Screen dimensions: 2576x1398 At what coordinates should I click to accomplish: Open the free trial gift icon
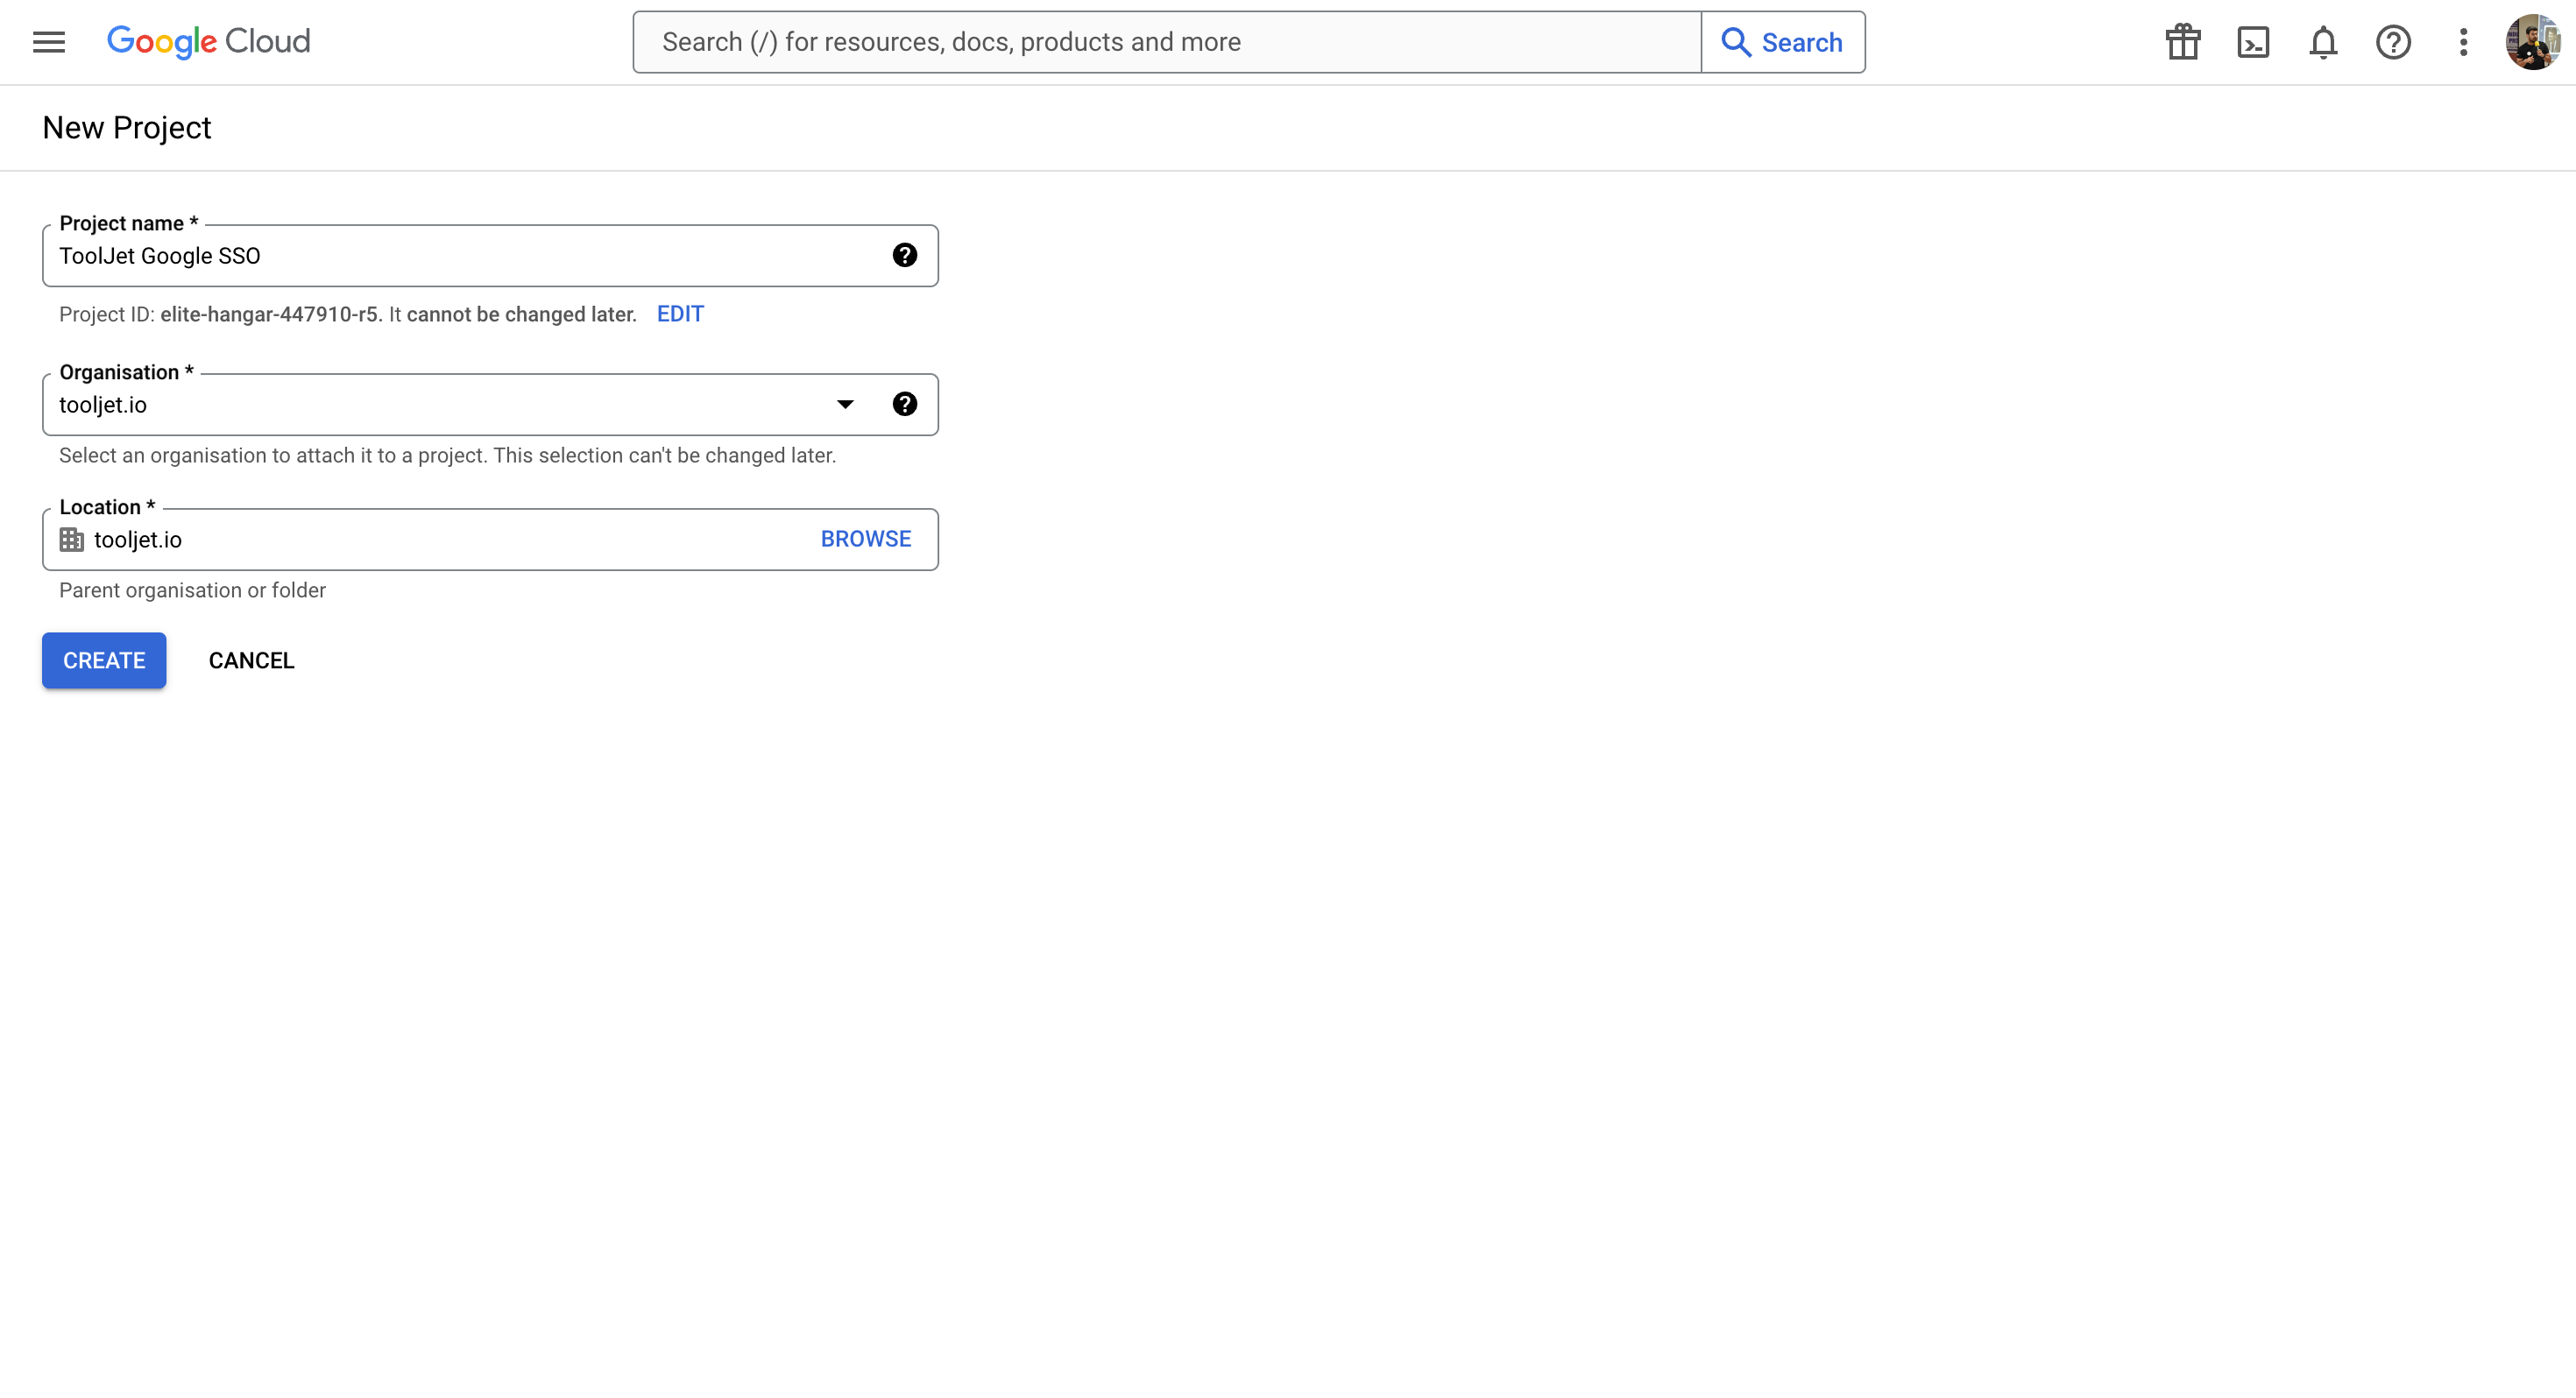pyautogui.click(x=2182, y=42)
